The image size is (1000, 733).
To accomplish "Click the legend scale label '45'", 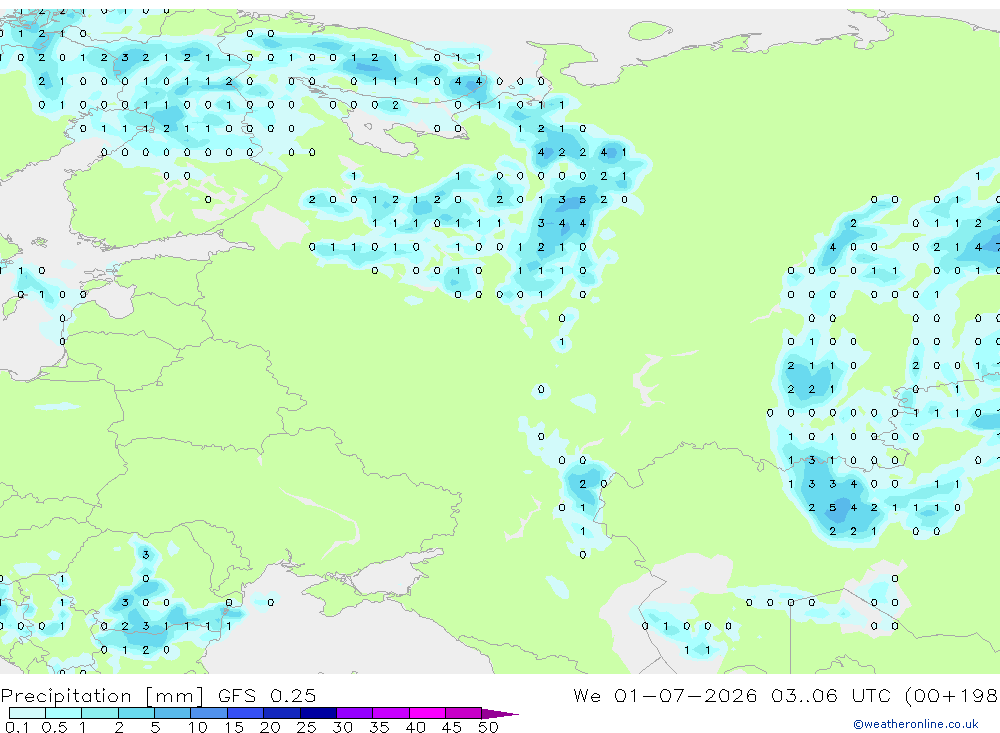I will tap(452, 727).
